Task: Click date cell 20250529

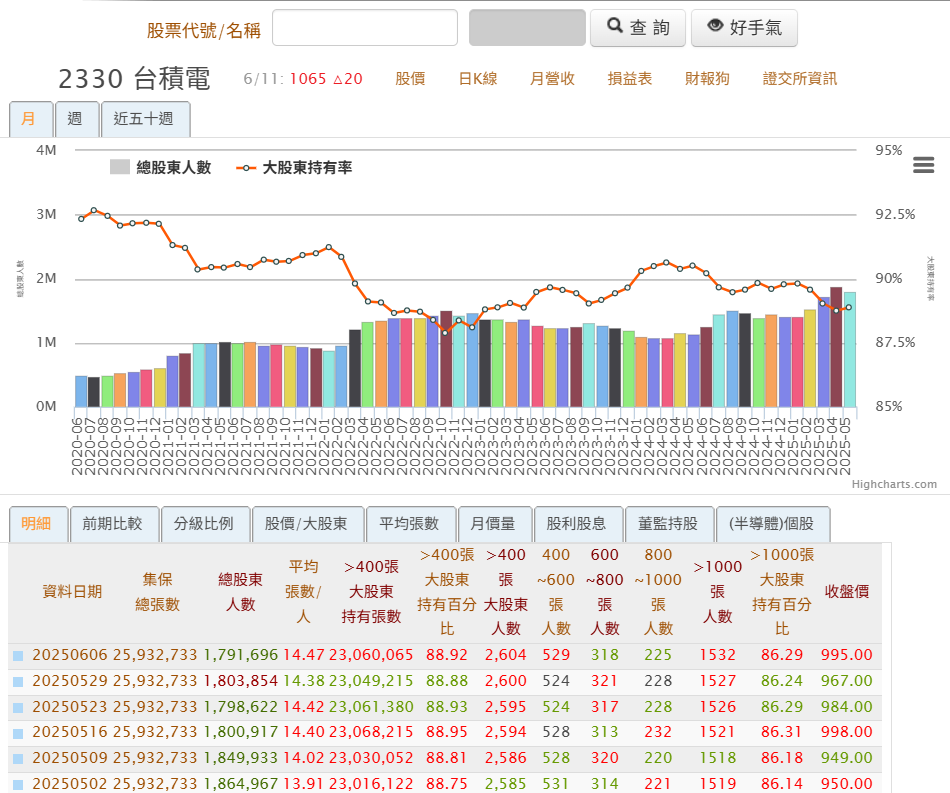Action: (x=70, y=681)
